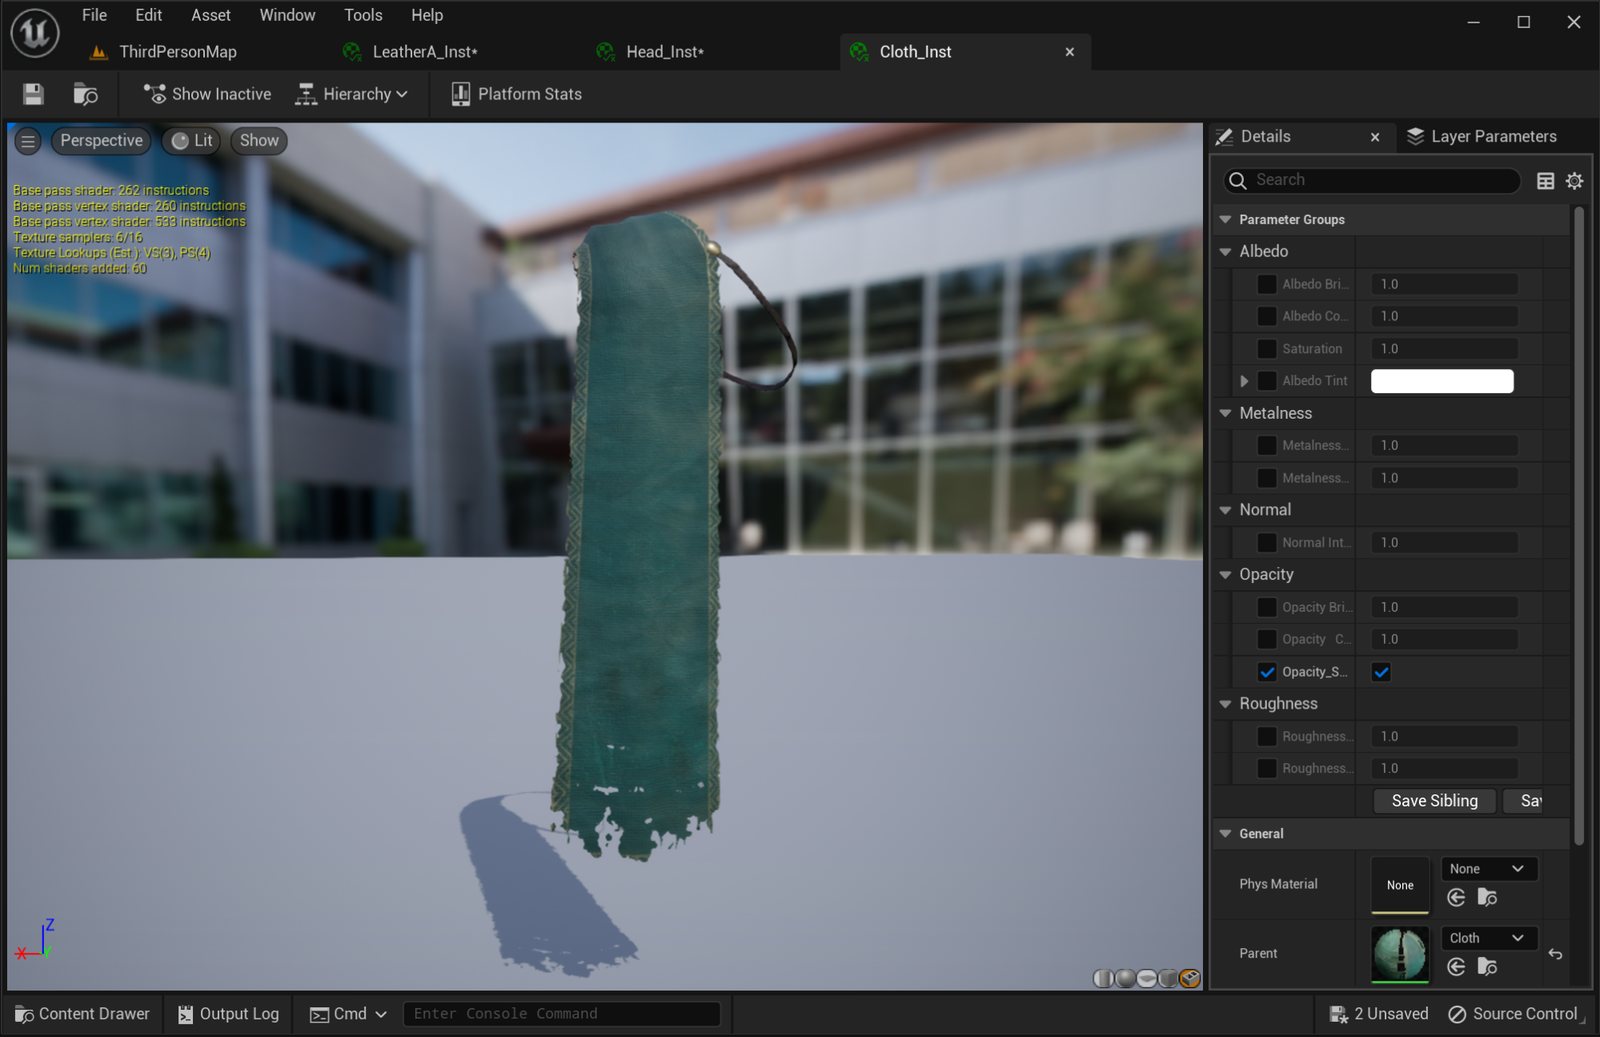The width and height of the screenshot is (1600, 1037).
Task: Open the Hierarchy dropdown
Action: pos(351,94)
